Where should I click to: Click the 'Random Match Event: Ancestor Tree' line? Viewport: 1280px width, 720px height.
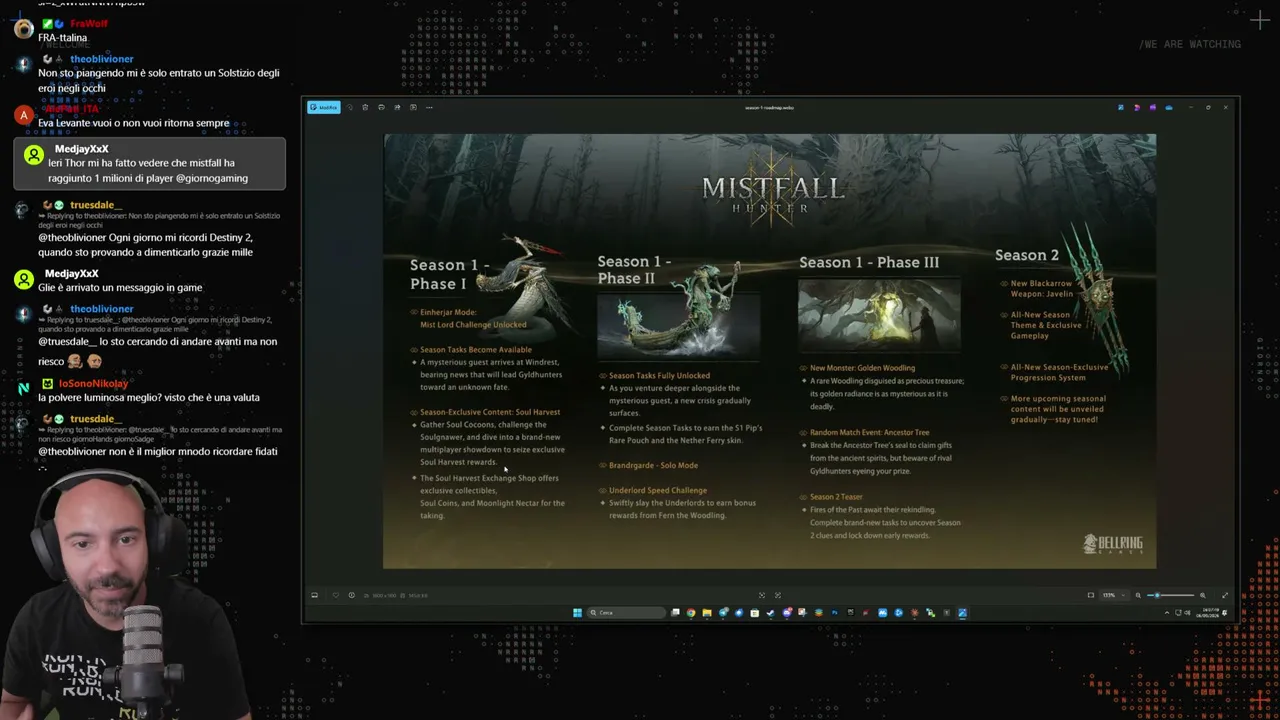tap(869, 432)
